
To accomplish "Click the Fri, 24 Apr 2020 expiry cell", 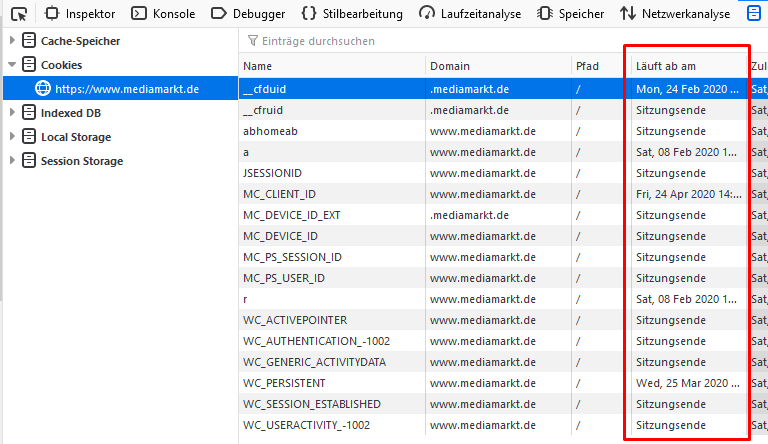I will point(688,195).
